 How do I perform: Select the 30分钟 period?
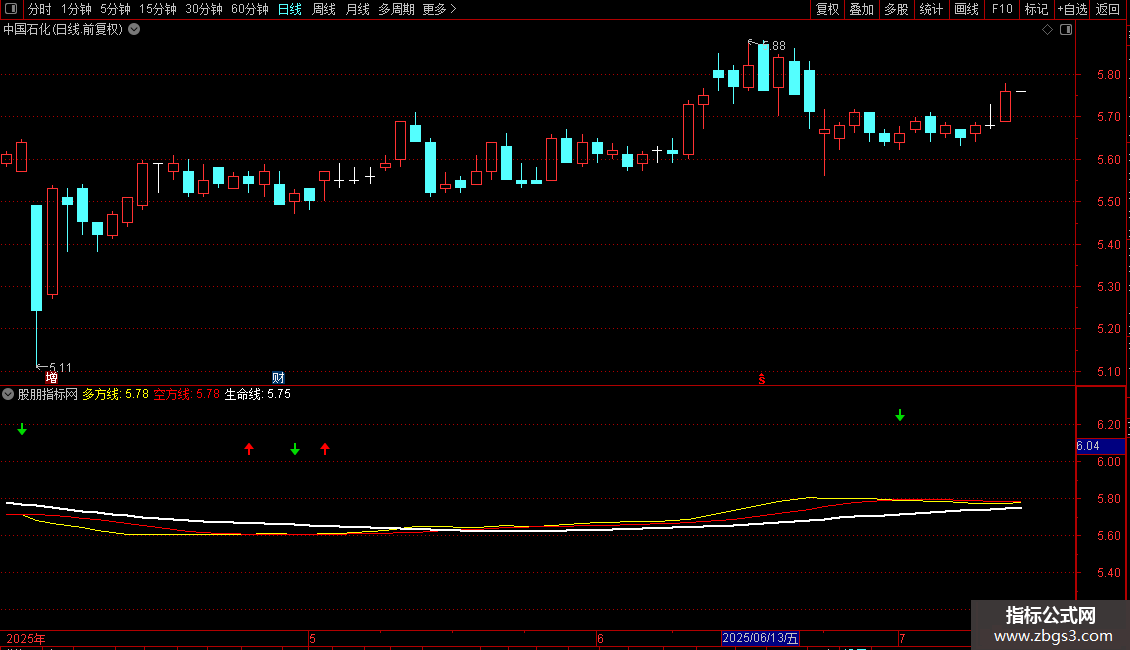[204, 9]
